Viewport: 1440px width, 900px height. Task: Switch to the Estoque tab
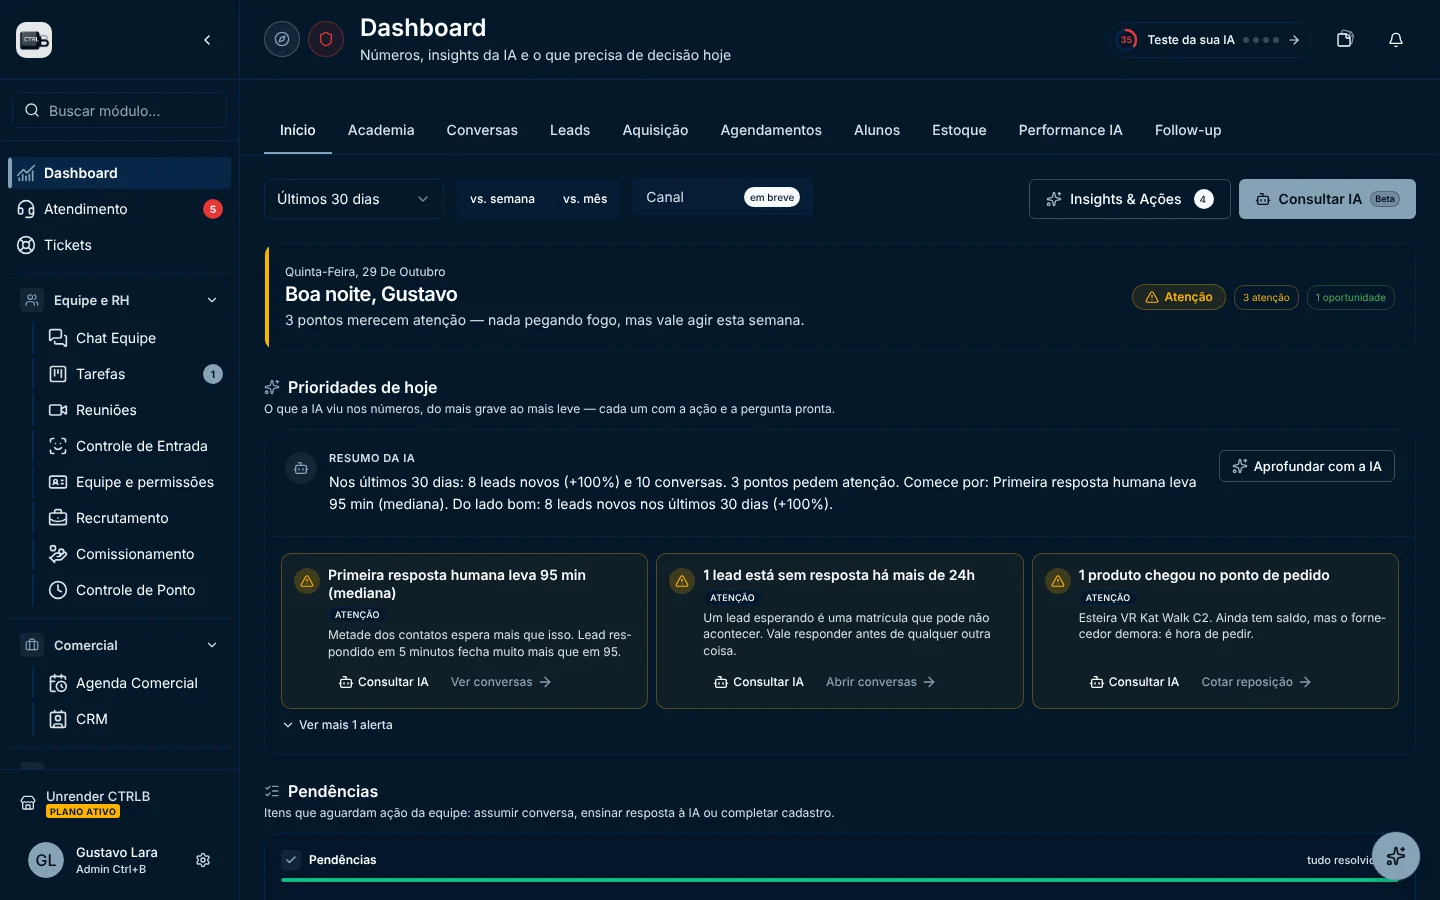(x=959, y=130)
